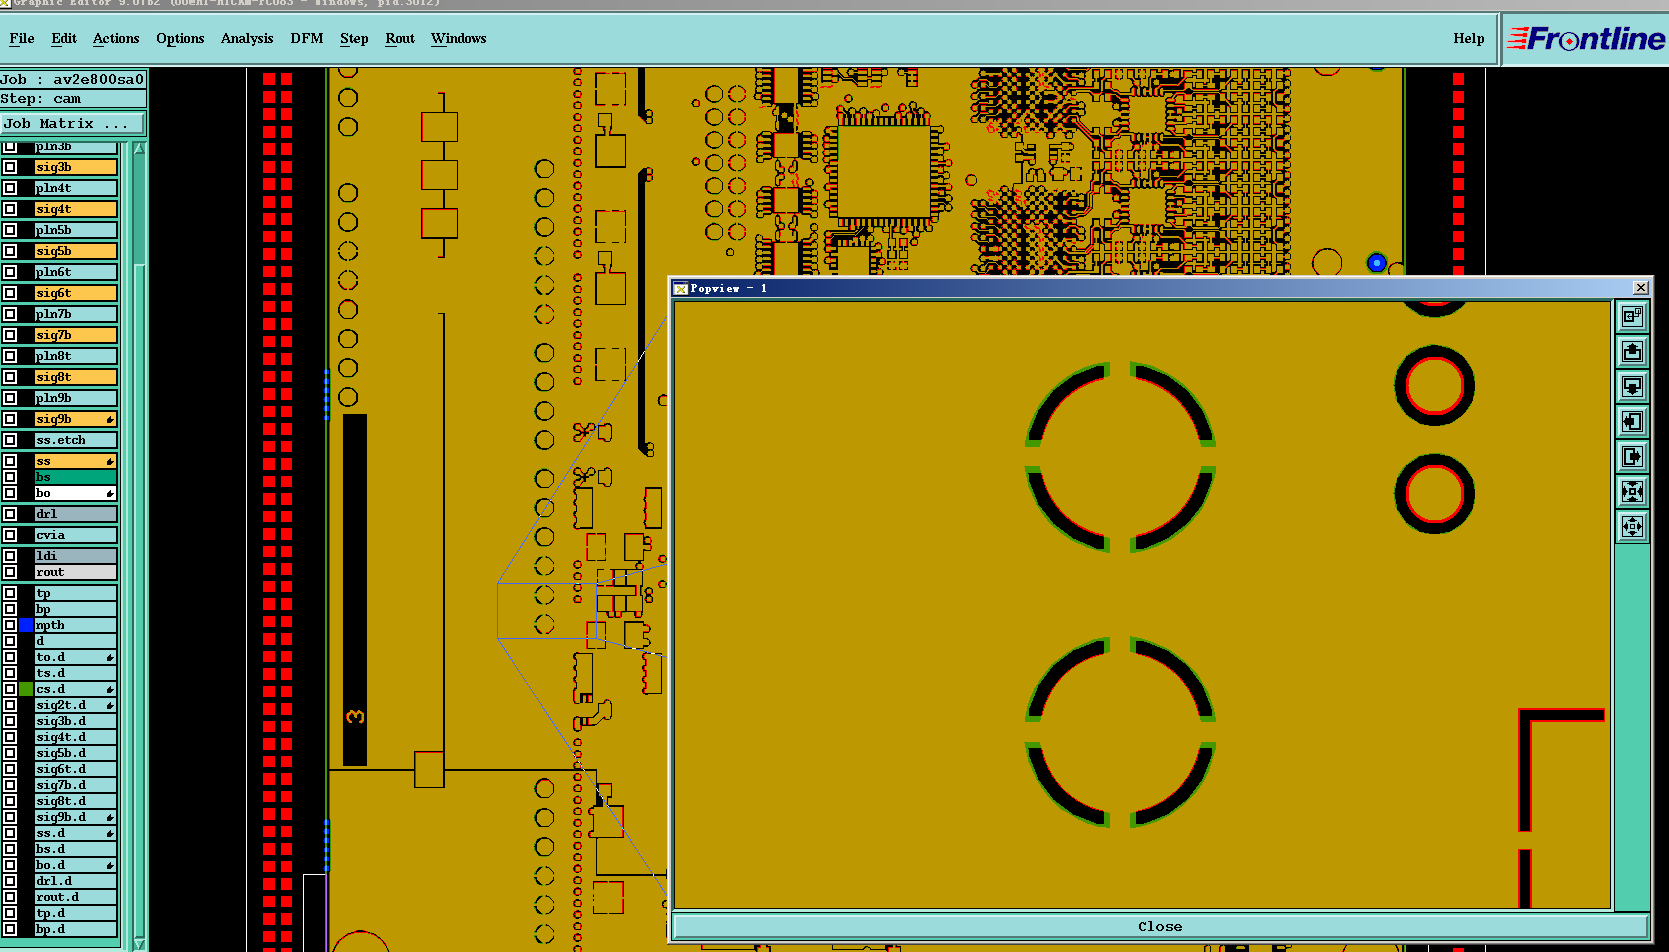The height and width of the screenshot is (952, 1669).
Task: Select the sig4t layer name
Action: [x=76, y=209]
